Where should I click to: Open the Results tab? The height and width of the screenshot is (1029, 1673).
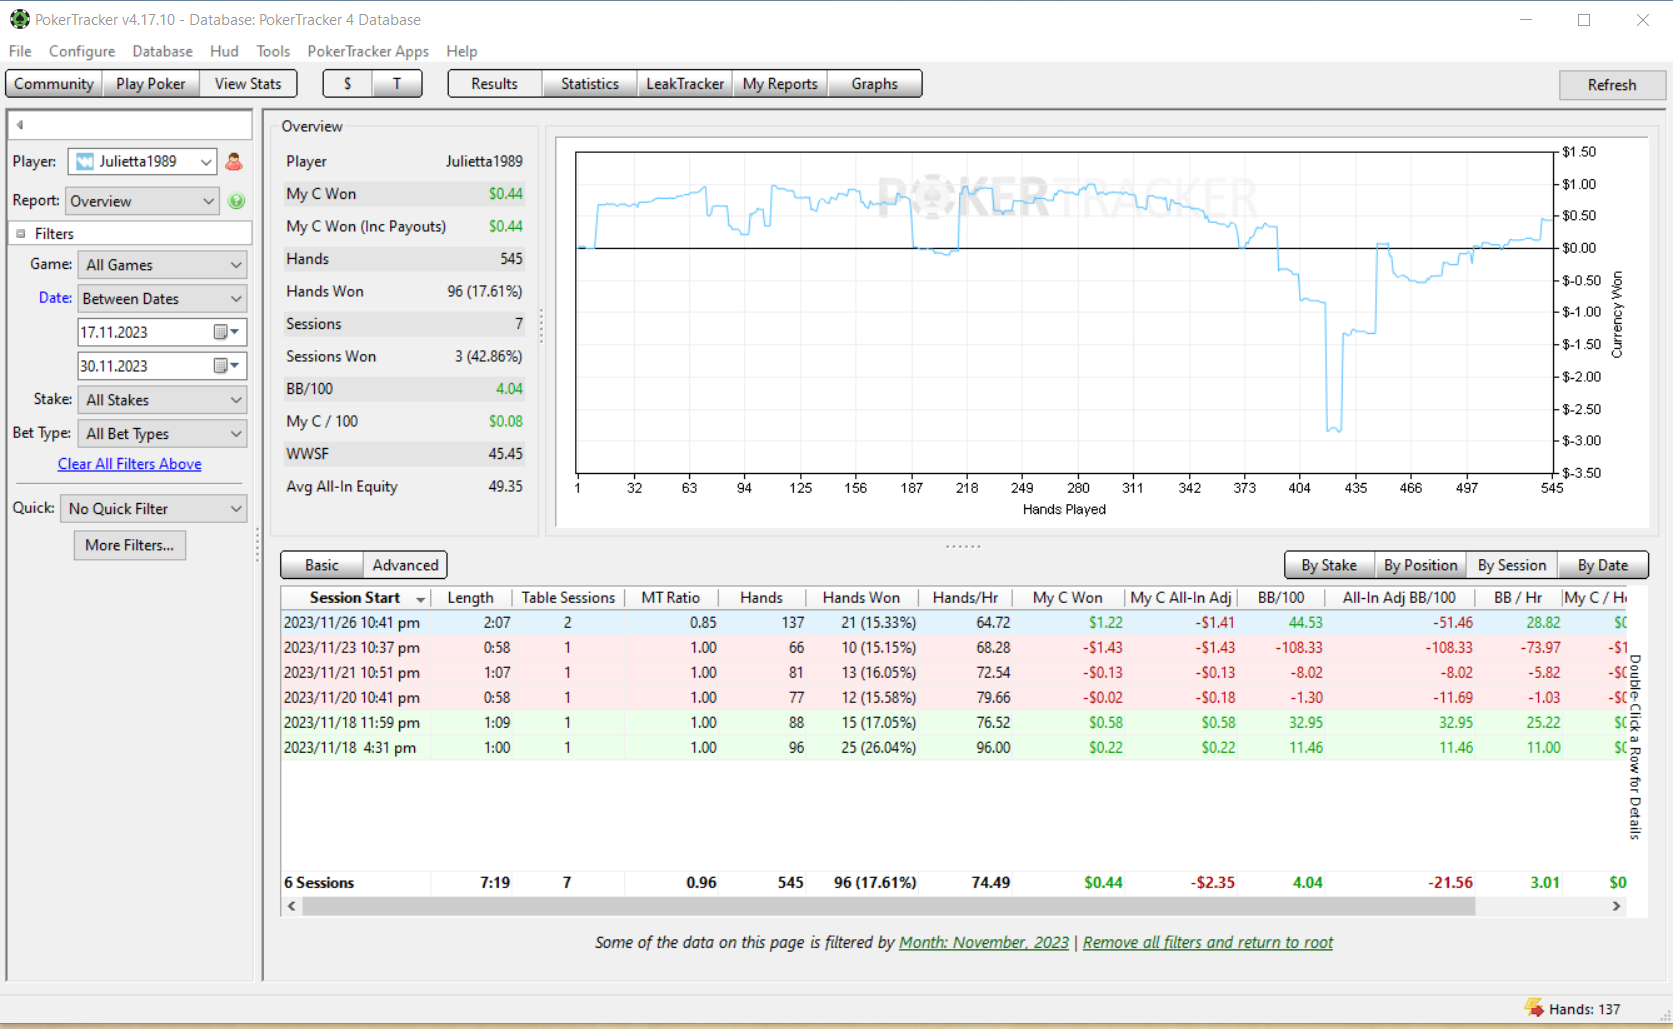click(495, 84)
